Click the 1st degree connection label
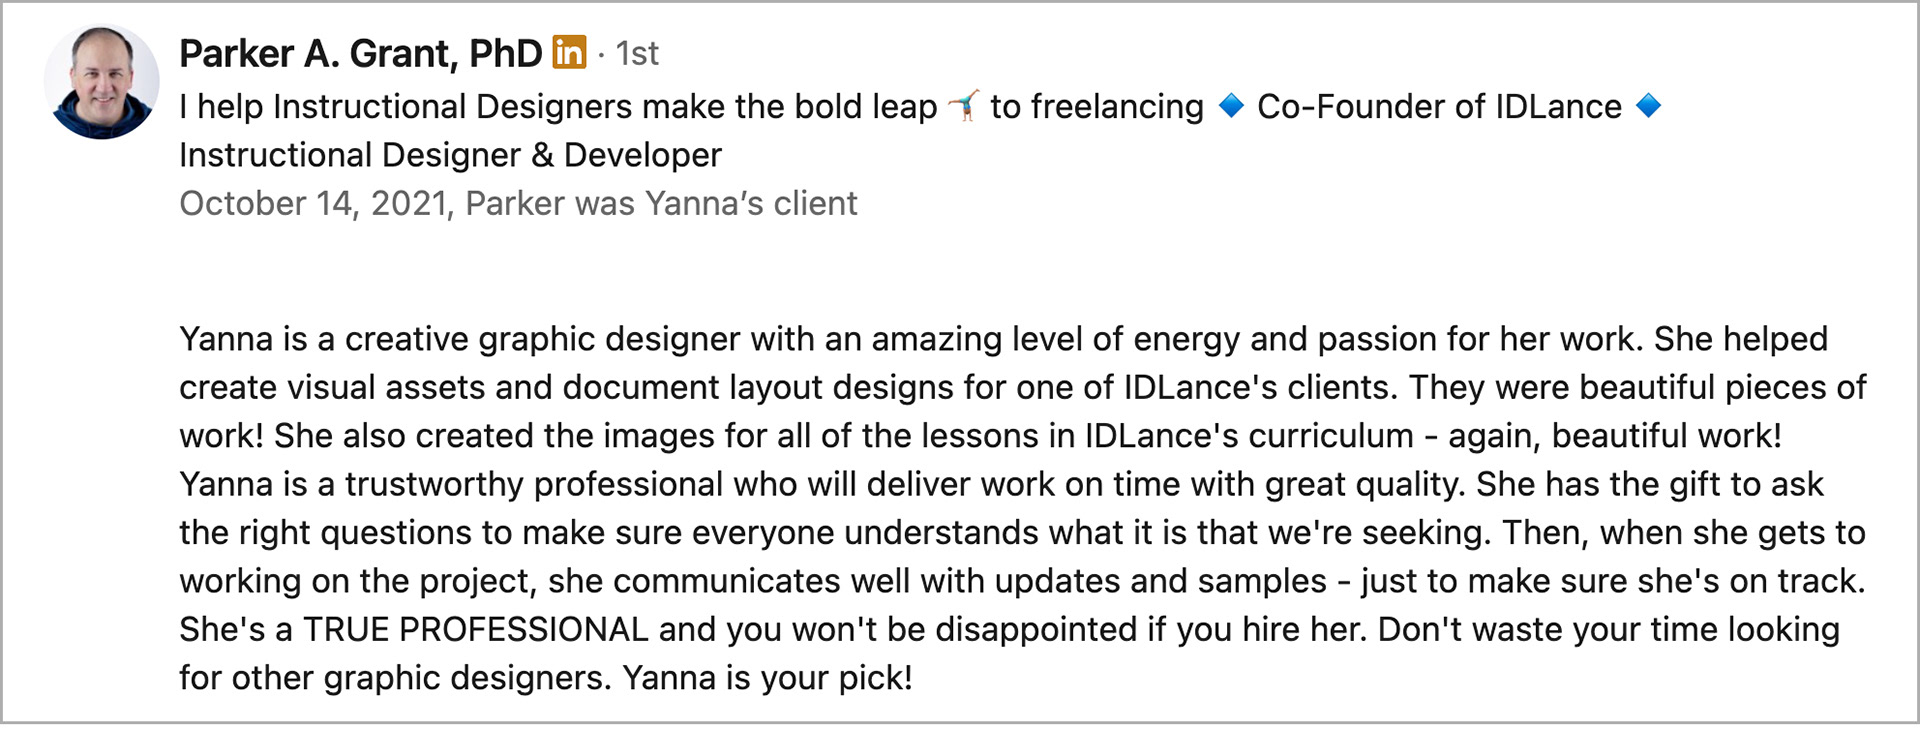Screen dimensions: 1920x729 pos(637,54)
